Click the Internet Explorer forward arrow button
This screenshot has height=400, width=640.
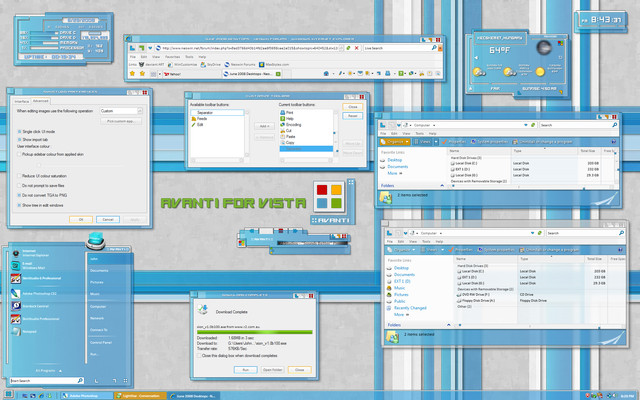click(141, 48)
